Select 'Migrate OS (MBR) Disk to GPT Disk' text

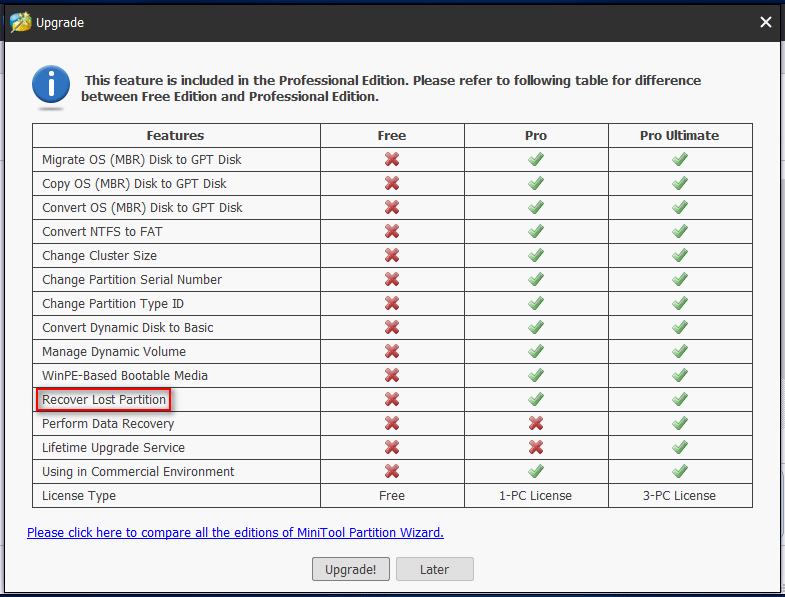tap(142, 160)
